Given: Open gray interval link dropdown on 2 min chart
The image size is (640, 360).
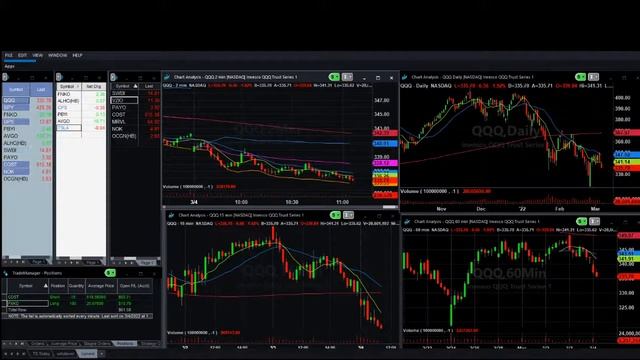Looking at the screenshot, I should 347,77.
